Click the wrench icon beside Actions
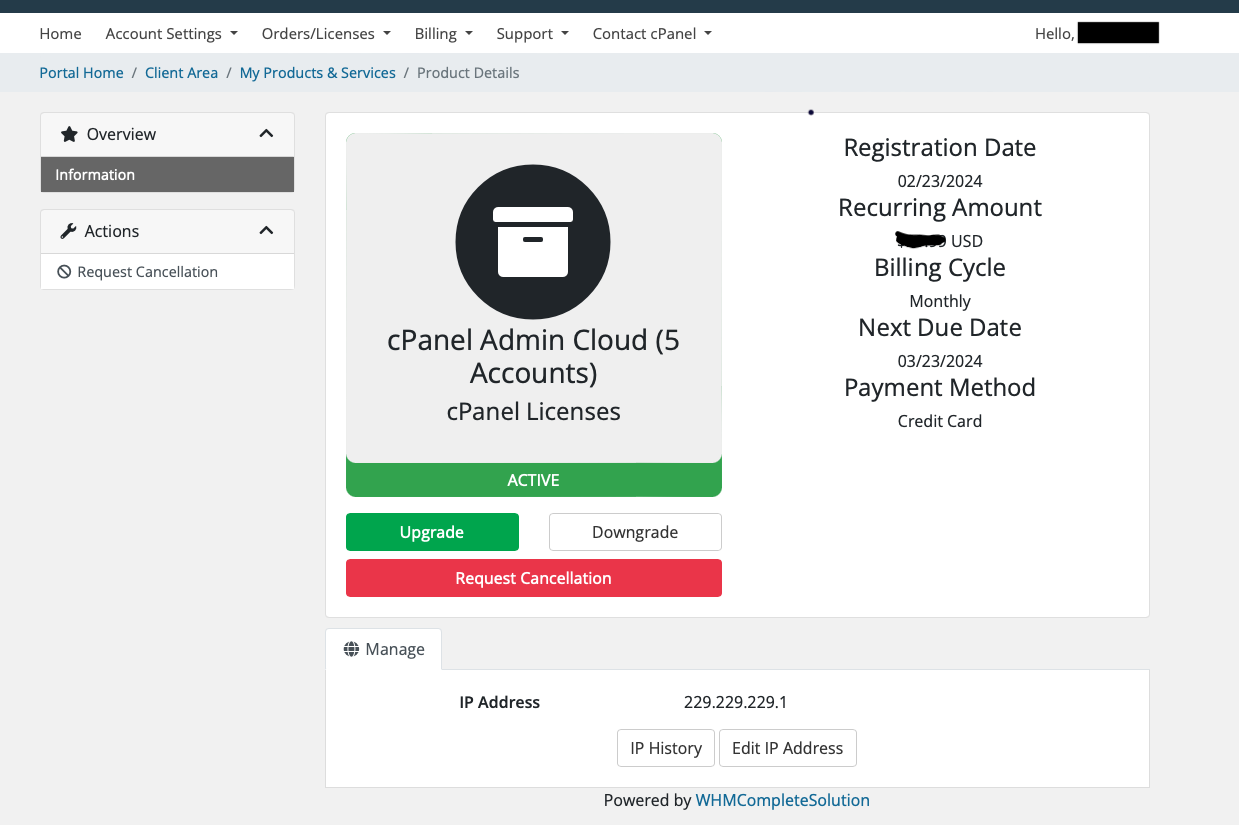This screenshot has height=825, width=1239. click(68, 231)
